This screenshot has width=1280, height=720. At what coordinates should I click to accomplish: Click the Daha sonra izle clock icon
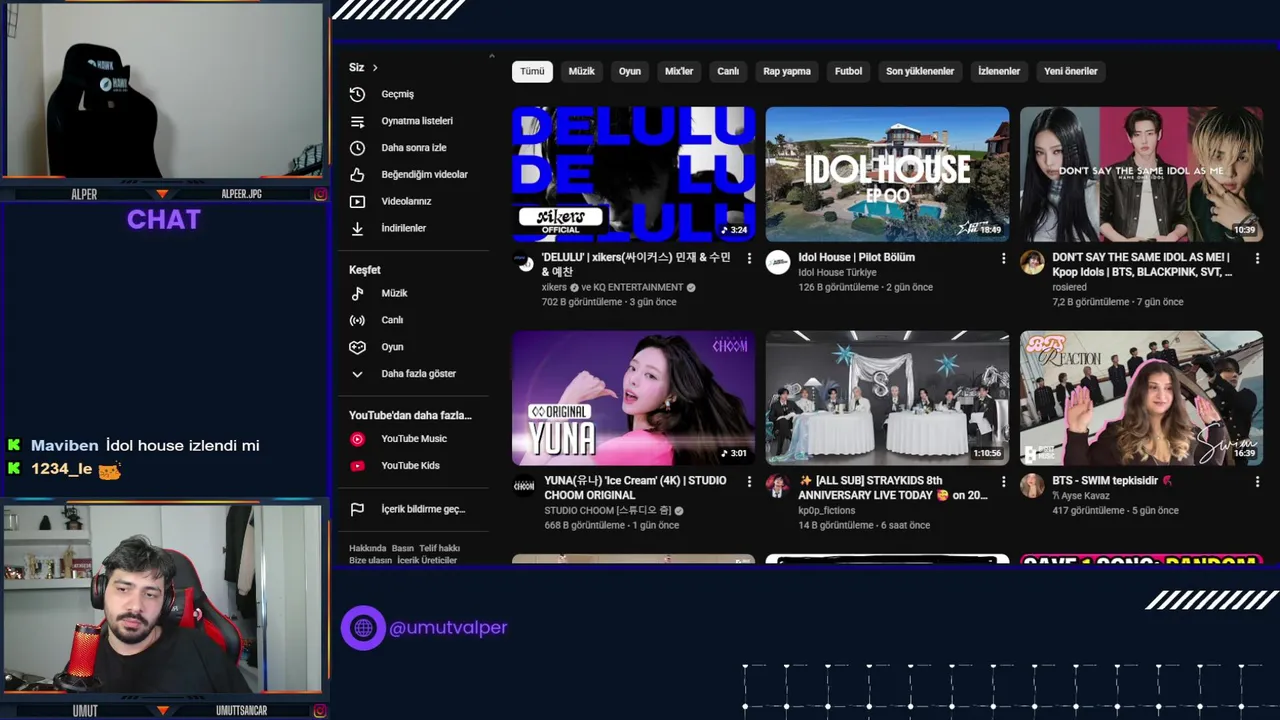[x=357, y=148]
